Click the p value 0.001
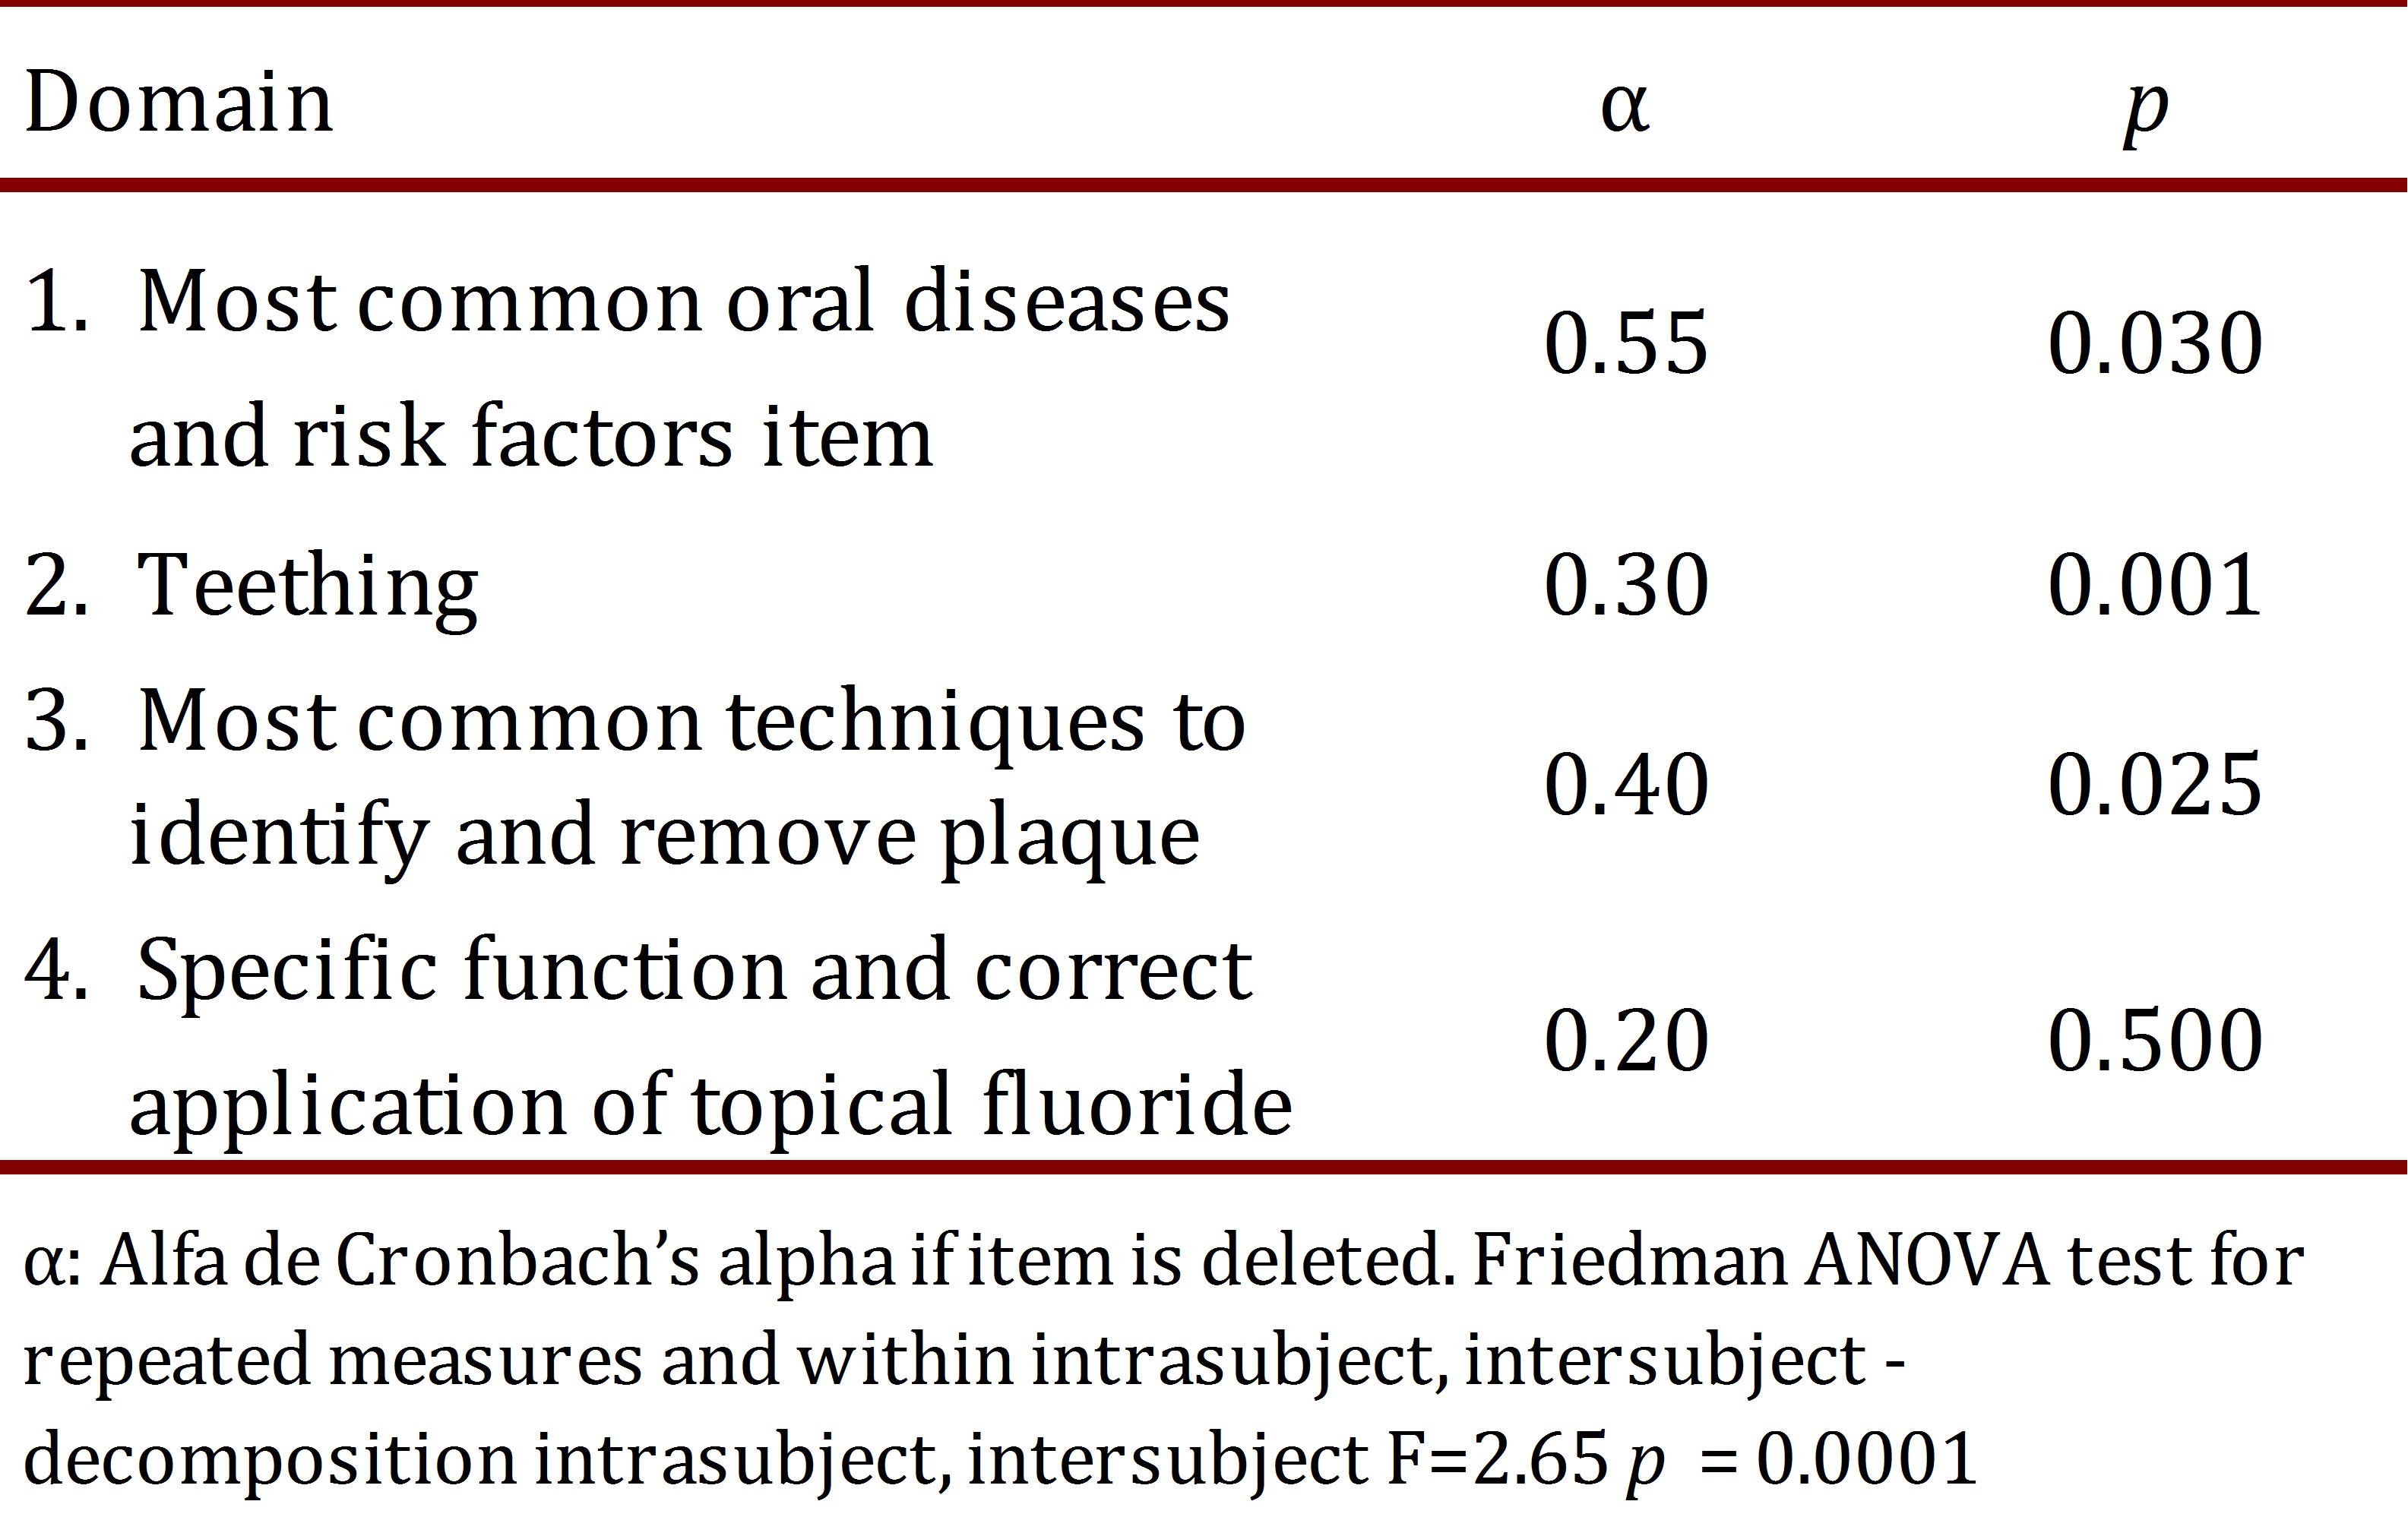2408x1517 pixels. (2155, 585)
